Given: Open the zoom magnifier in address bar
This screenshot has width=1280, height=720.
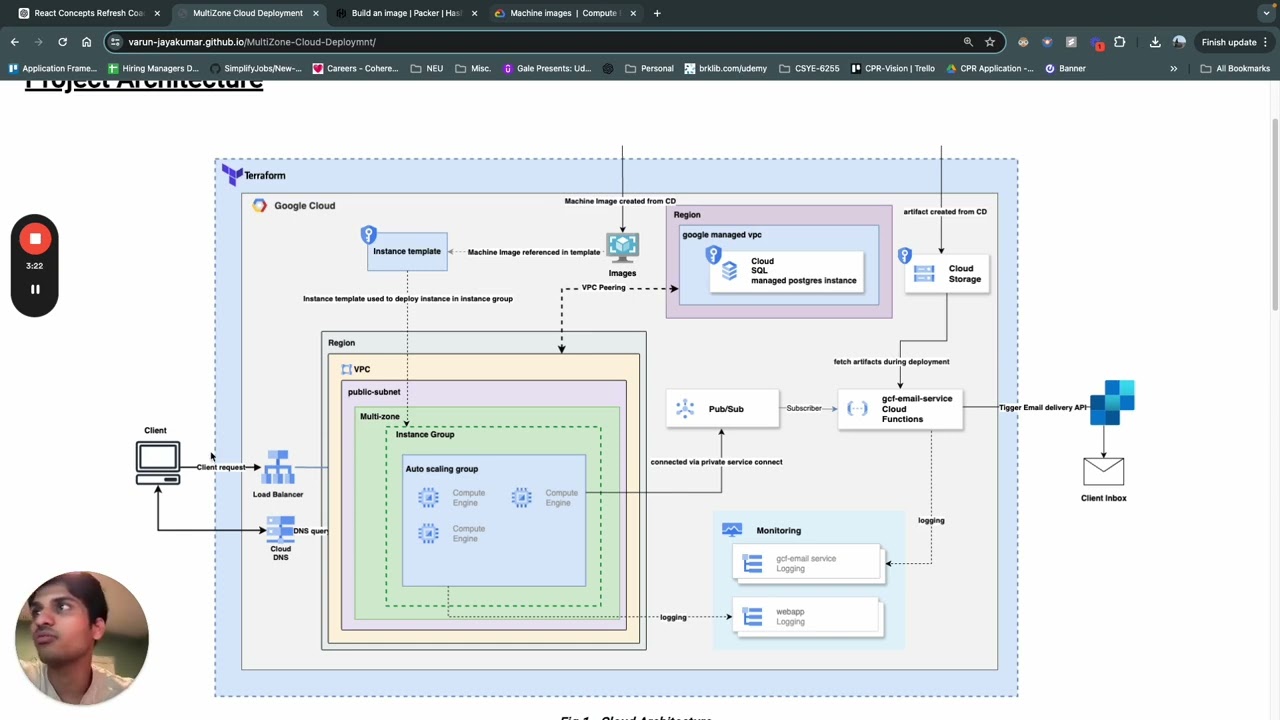Looking at the screenshot, I should pos(968,42).
